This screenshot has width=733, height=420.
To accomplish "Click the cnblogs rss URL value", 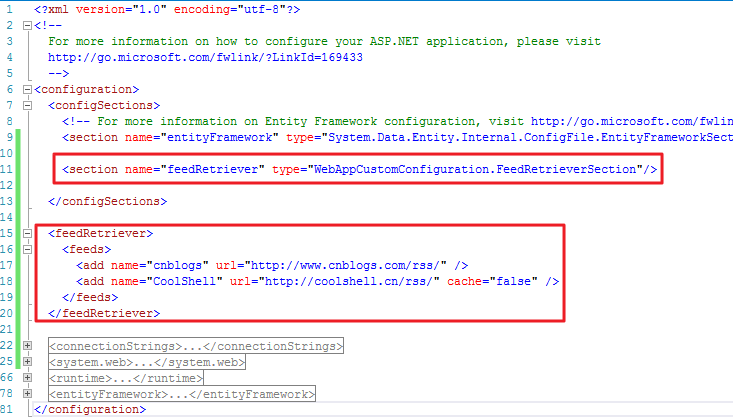I will pyautogui.click(x=345, y=266).
